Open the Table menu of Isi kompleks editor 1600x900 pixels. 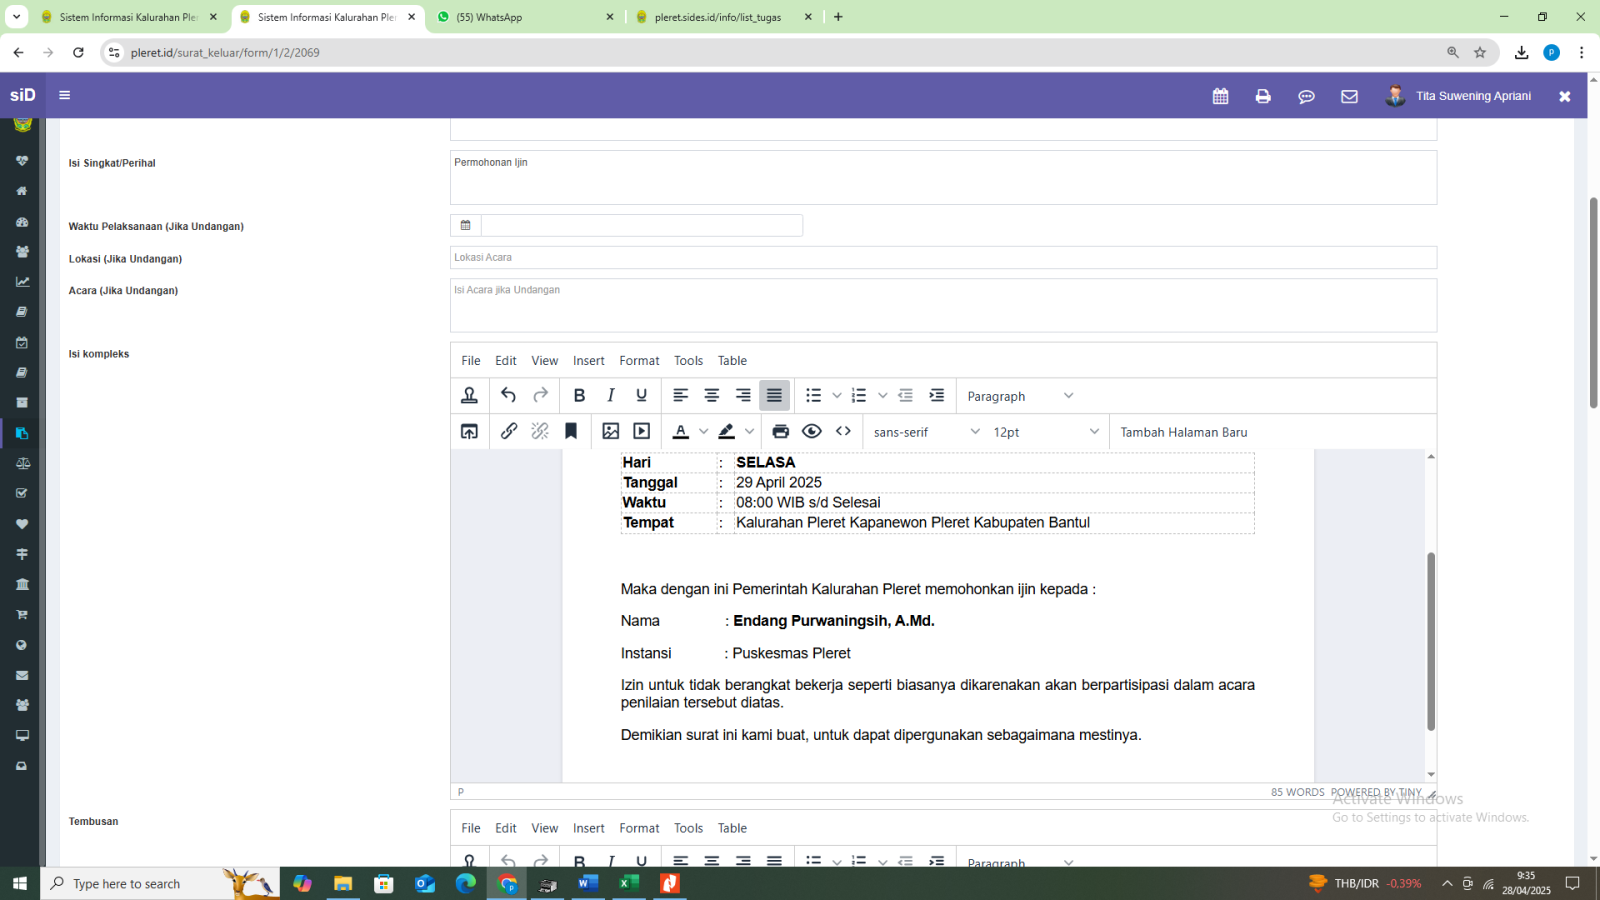732,361
